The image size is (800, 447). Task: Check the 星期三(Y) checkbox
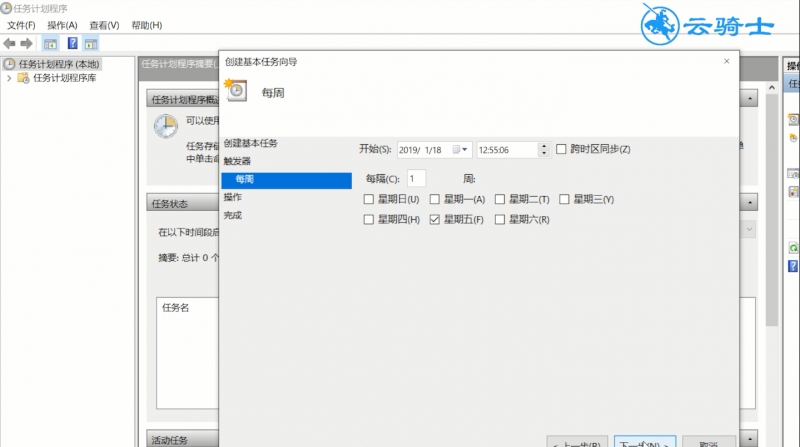pos(564,199)
